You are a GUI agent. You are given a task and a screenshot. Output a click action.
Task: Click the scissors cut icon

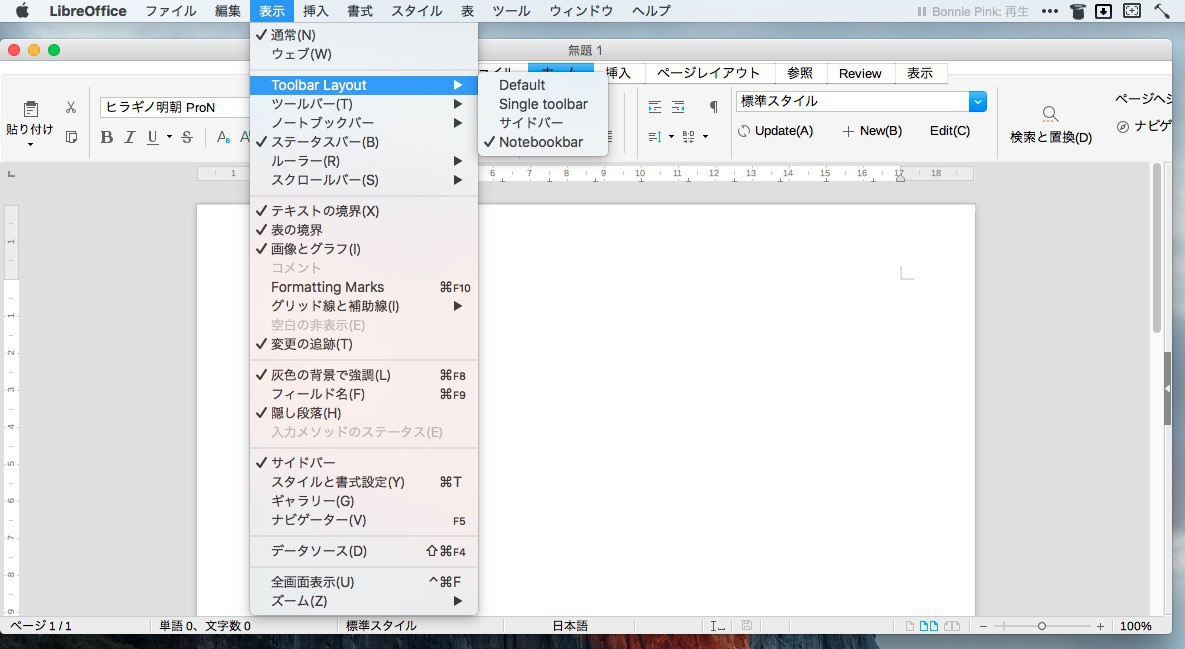point(71,108)
